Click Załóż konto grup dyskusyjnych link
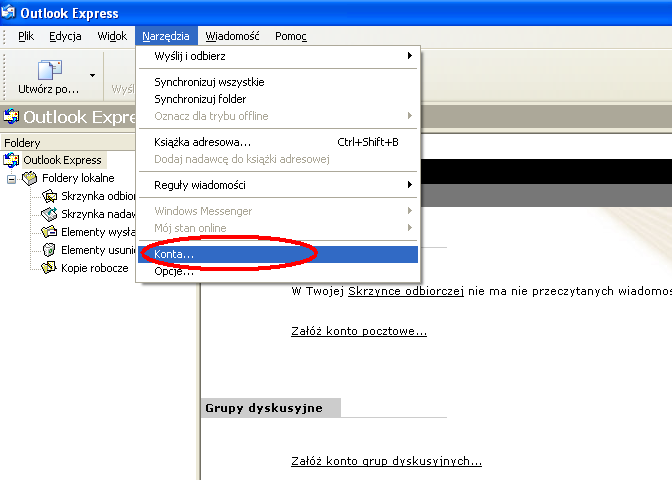Viewport: 672px width, 480px height. 387,461
